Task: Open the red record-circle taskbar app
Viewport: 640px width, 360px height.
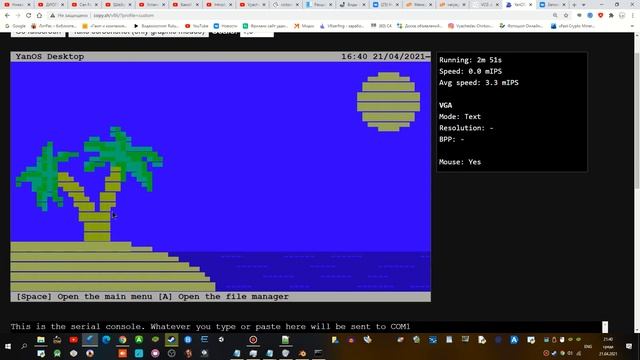Action: 253,340
